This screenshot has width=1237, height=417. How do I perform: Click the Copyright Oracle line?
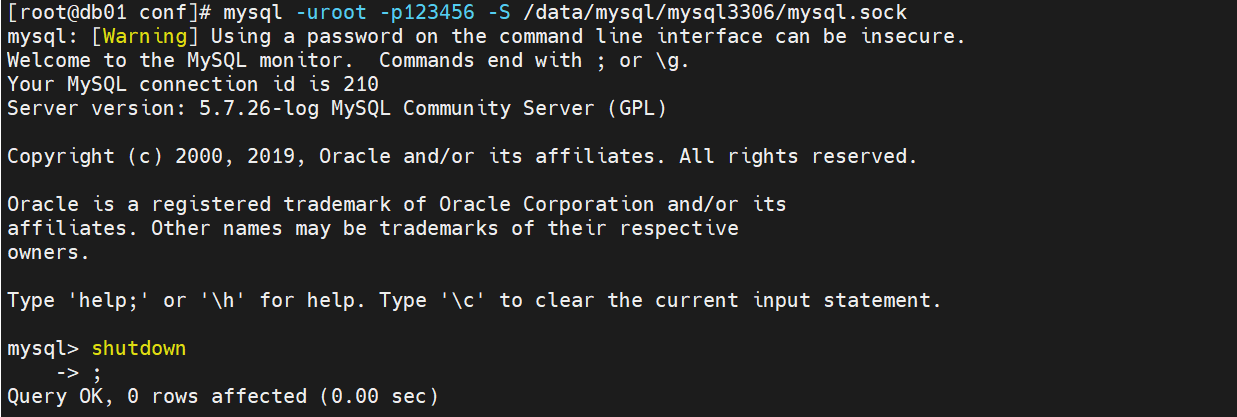[462, 156]
